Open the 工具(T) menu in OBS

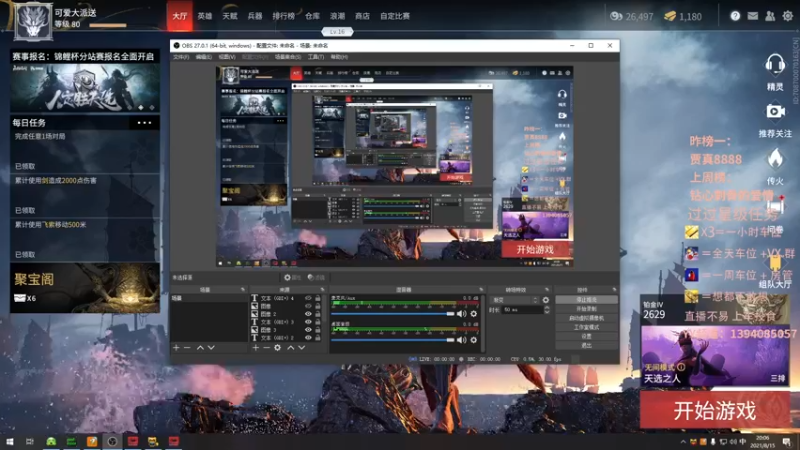(x=316, y=57)
